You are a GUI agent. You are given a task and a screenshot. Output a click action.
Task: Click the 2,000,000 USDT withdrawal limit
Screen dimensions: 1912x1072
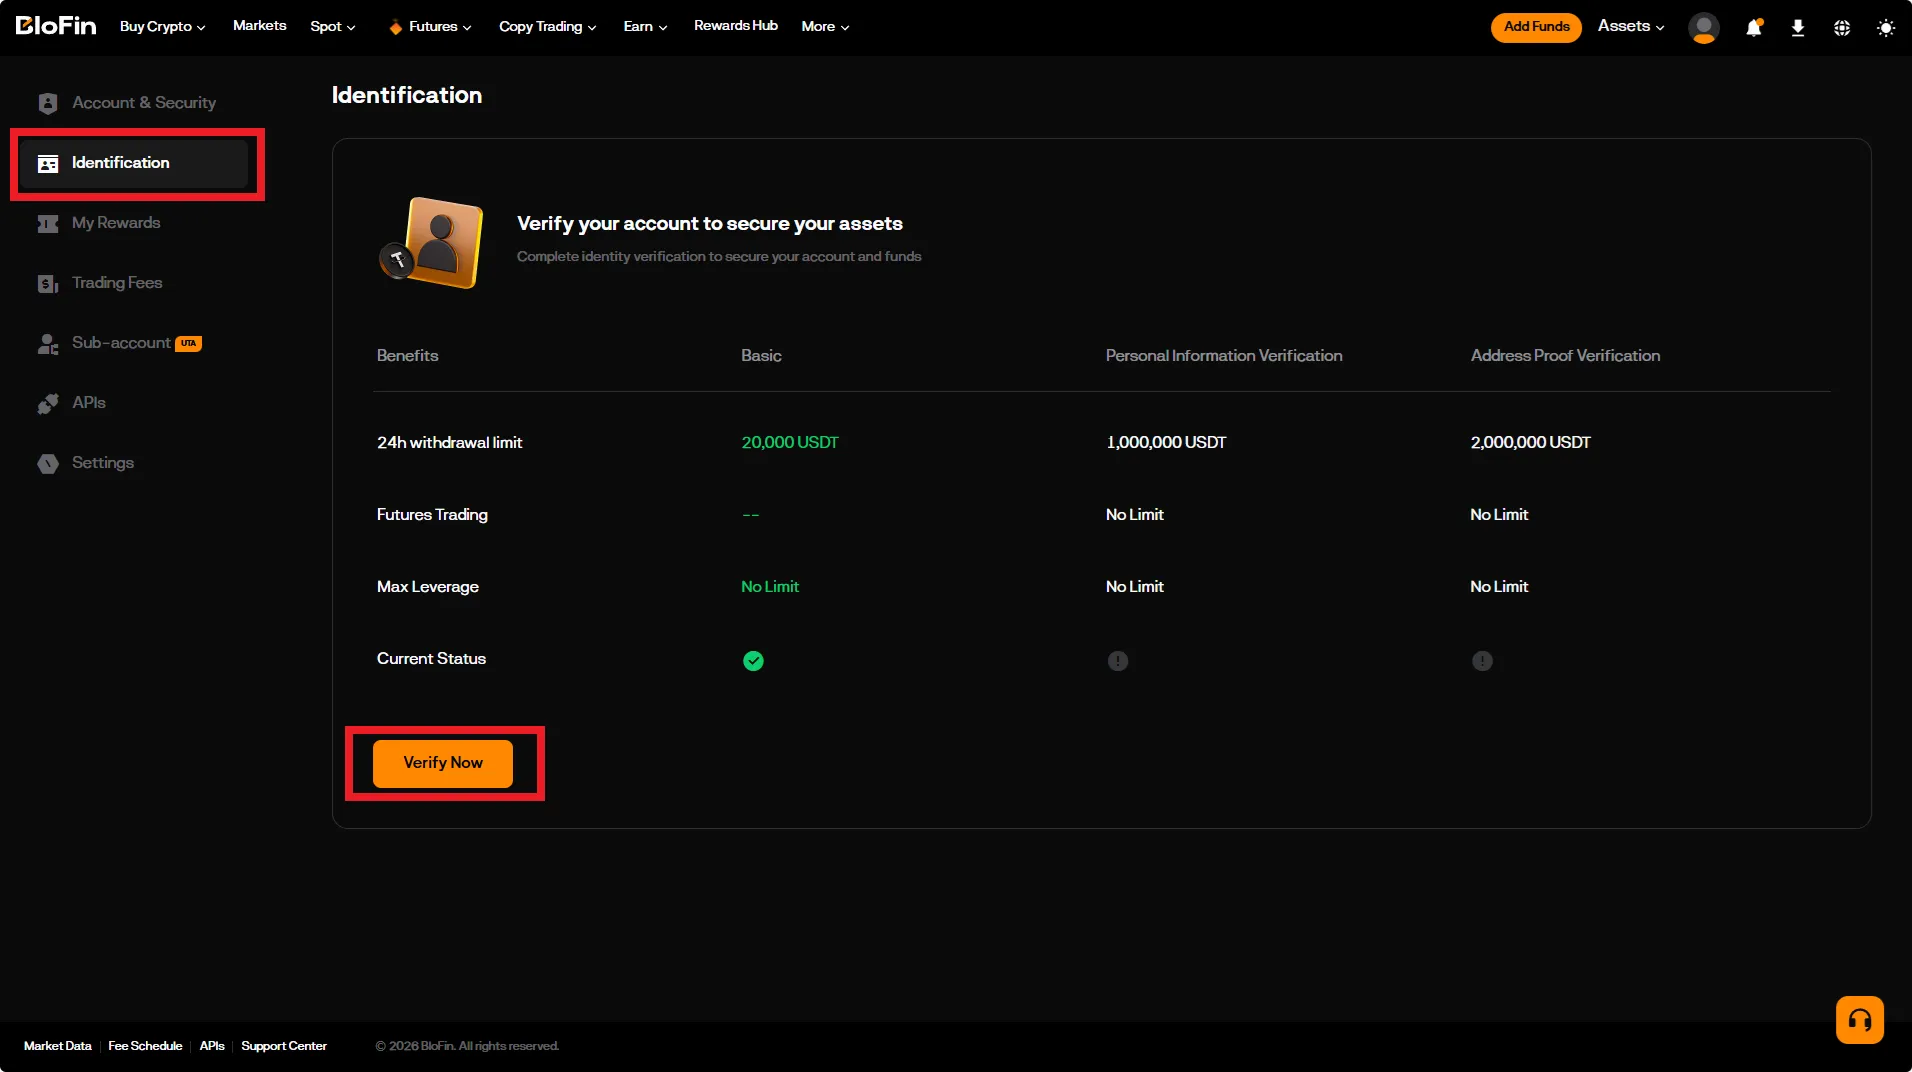(1530, 442)
